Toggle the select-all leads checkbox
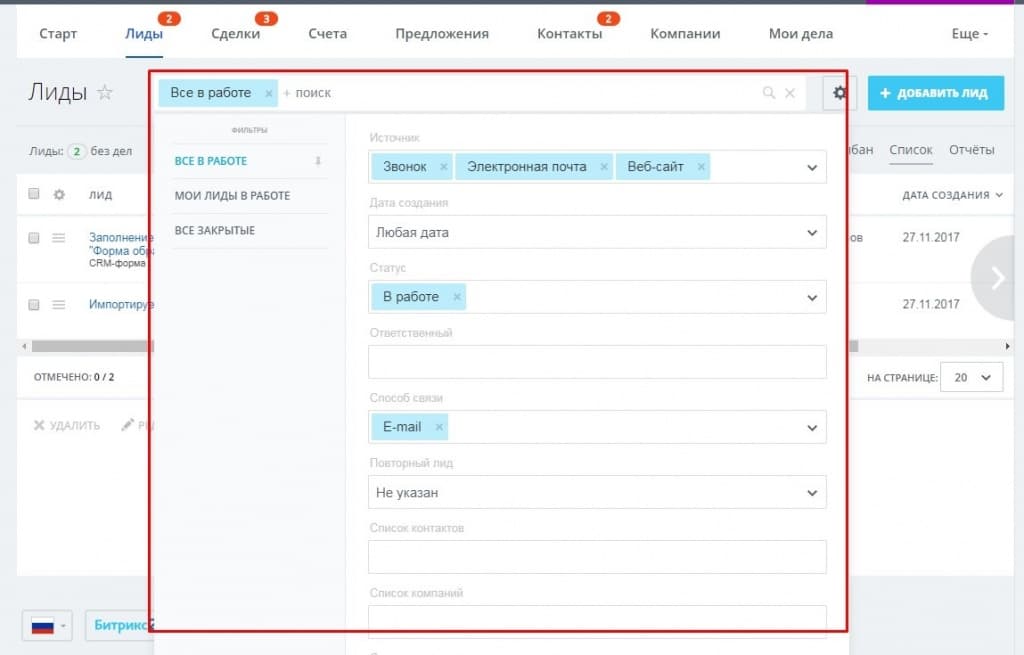This screenshot has width=1024, height=655. pyautogui.click(x=34, y=194)
